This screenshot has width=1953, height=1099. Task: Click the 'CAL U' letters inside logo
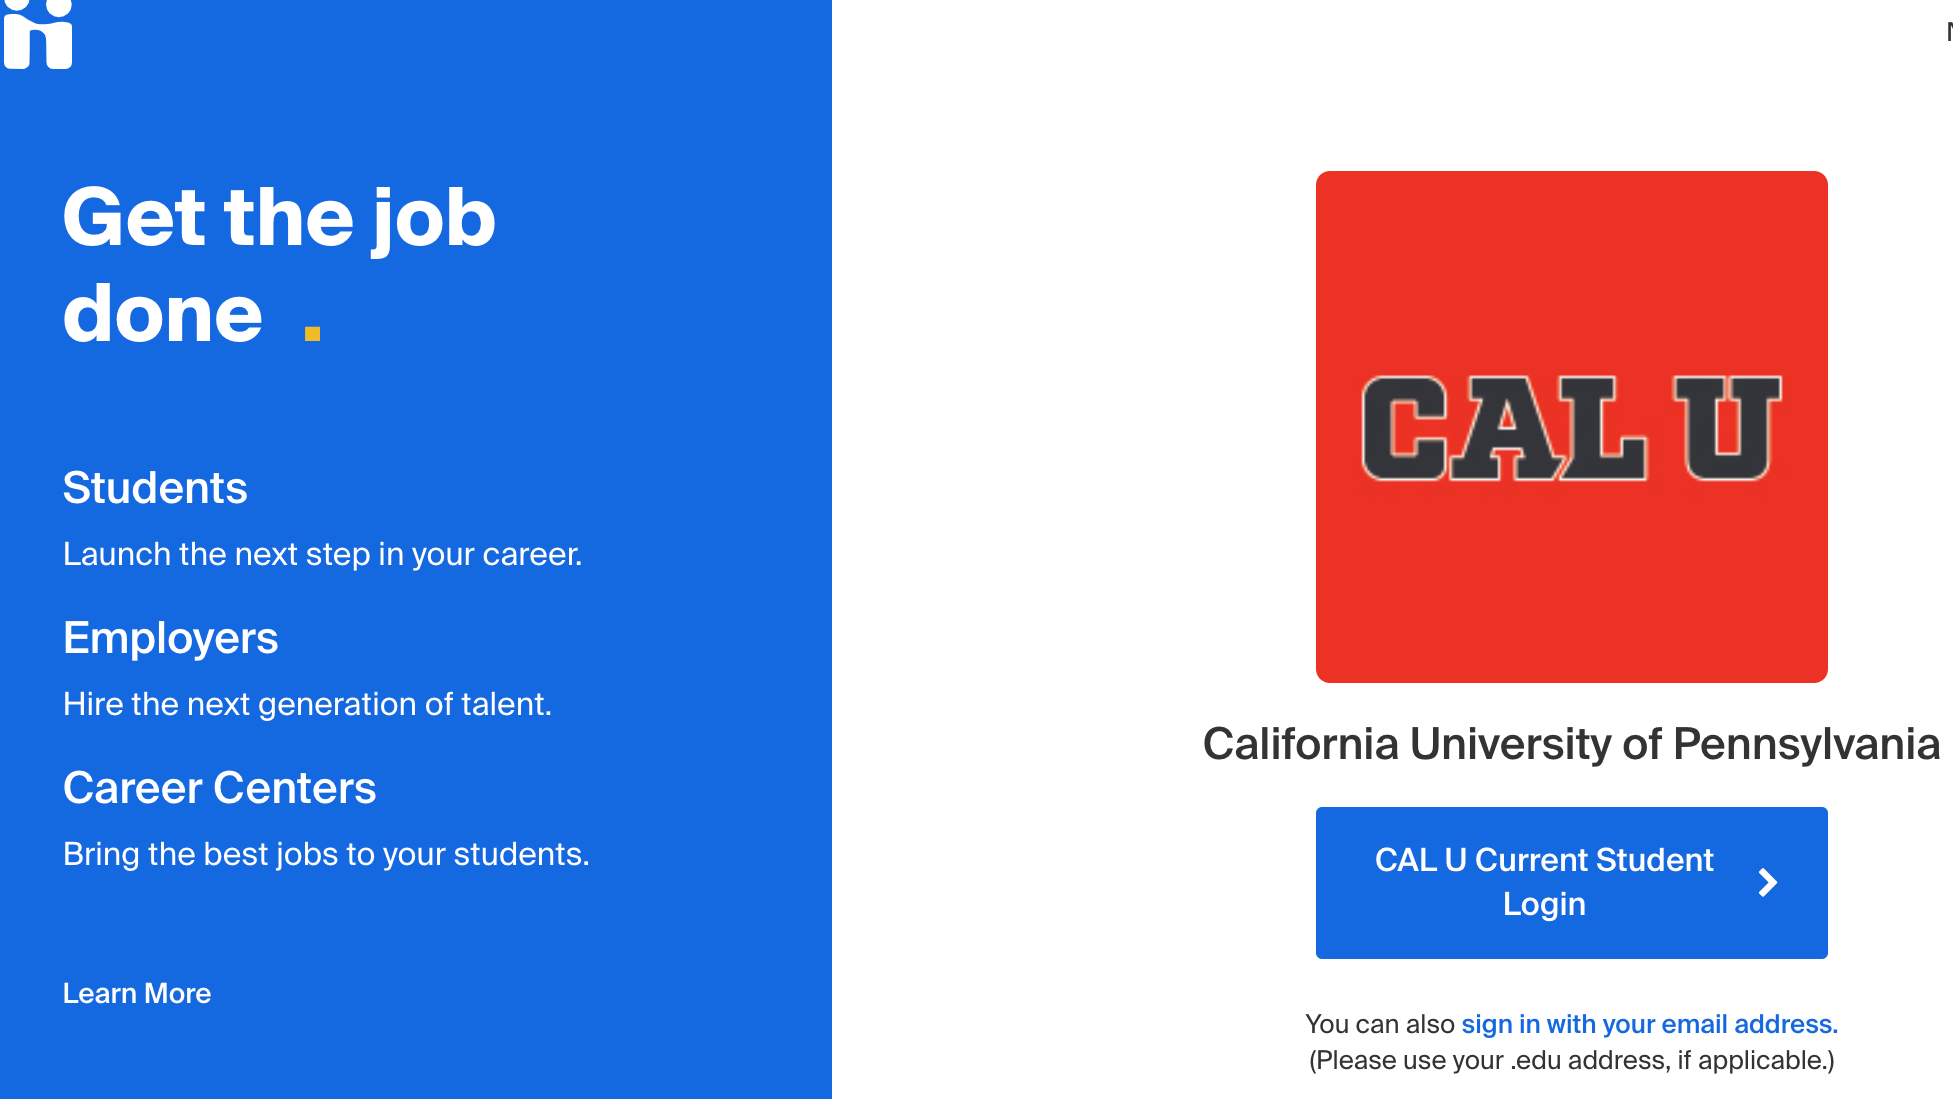pos(1571,428)
